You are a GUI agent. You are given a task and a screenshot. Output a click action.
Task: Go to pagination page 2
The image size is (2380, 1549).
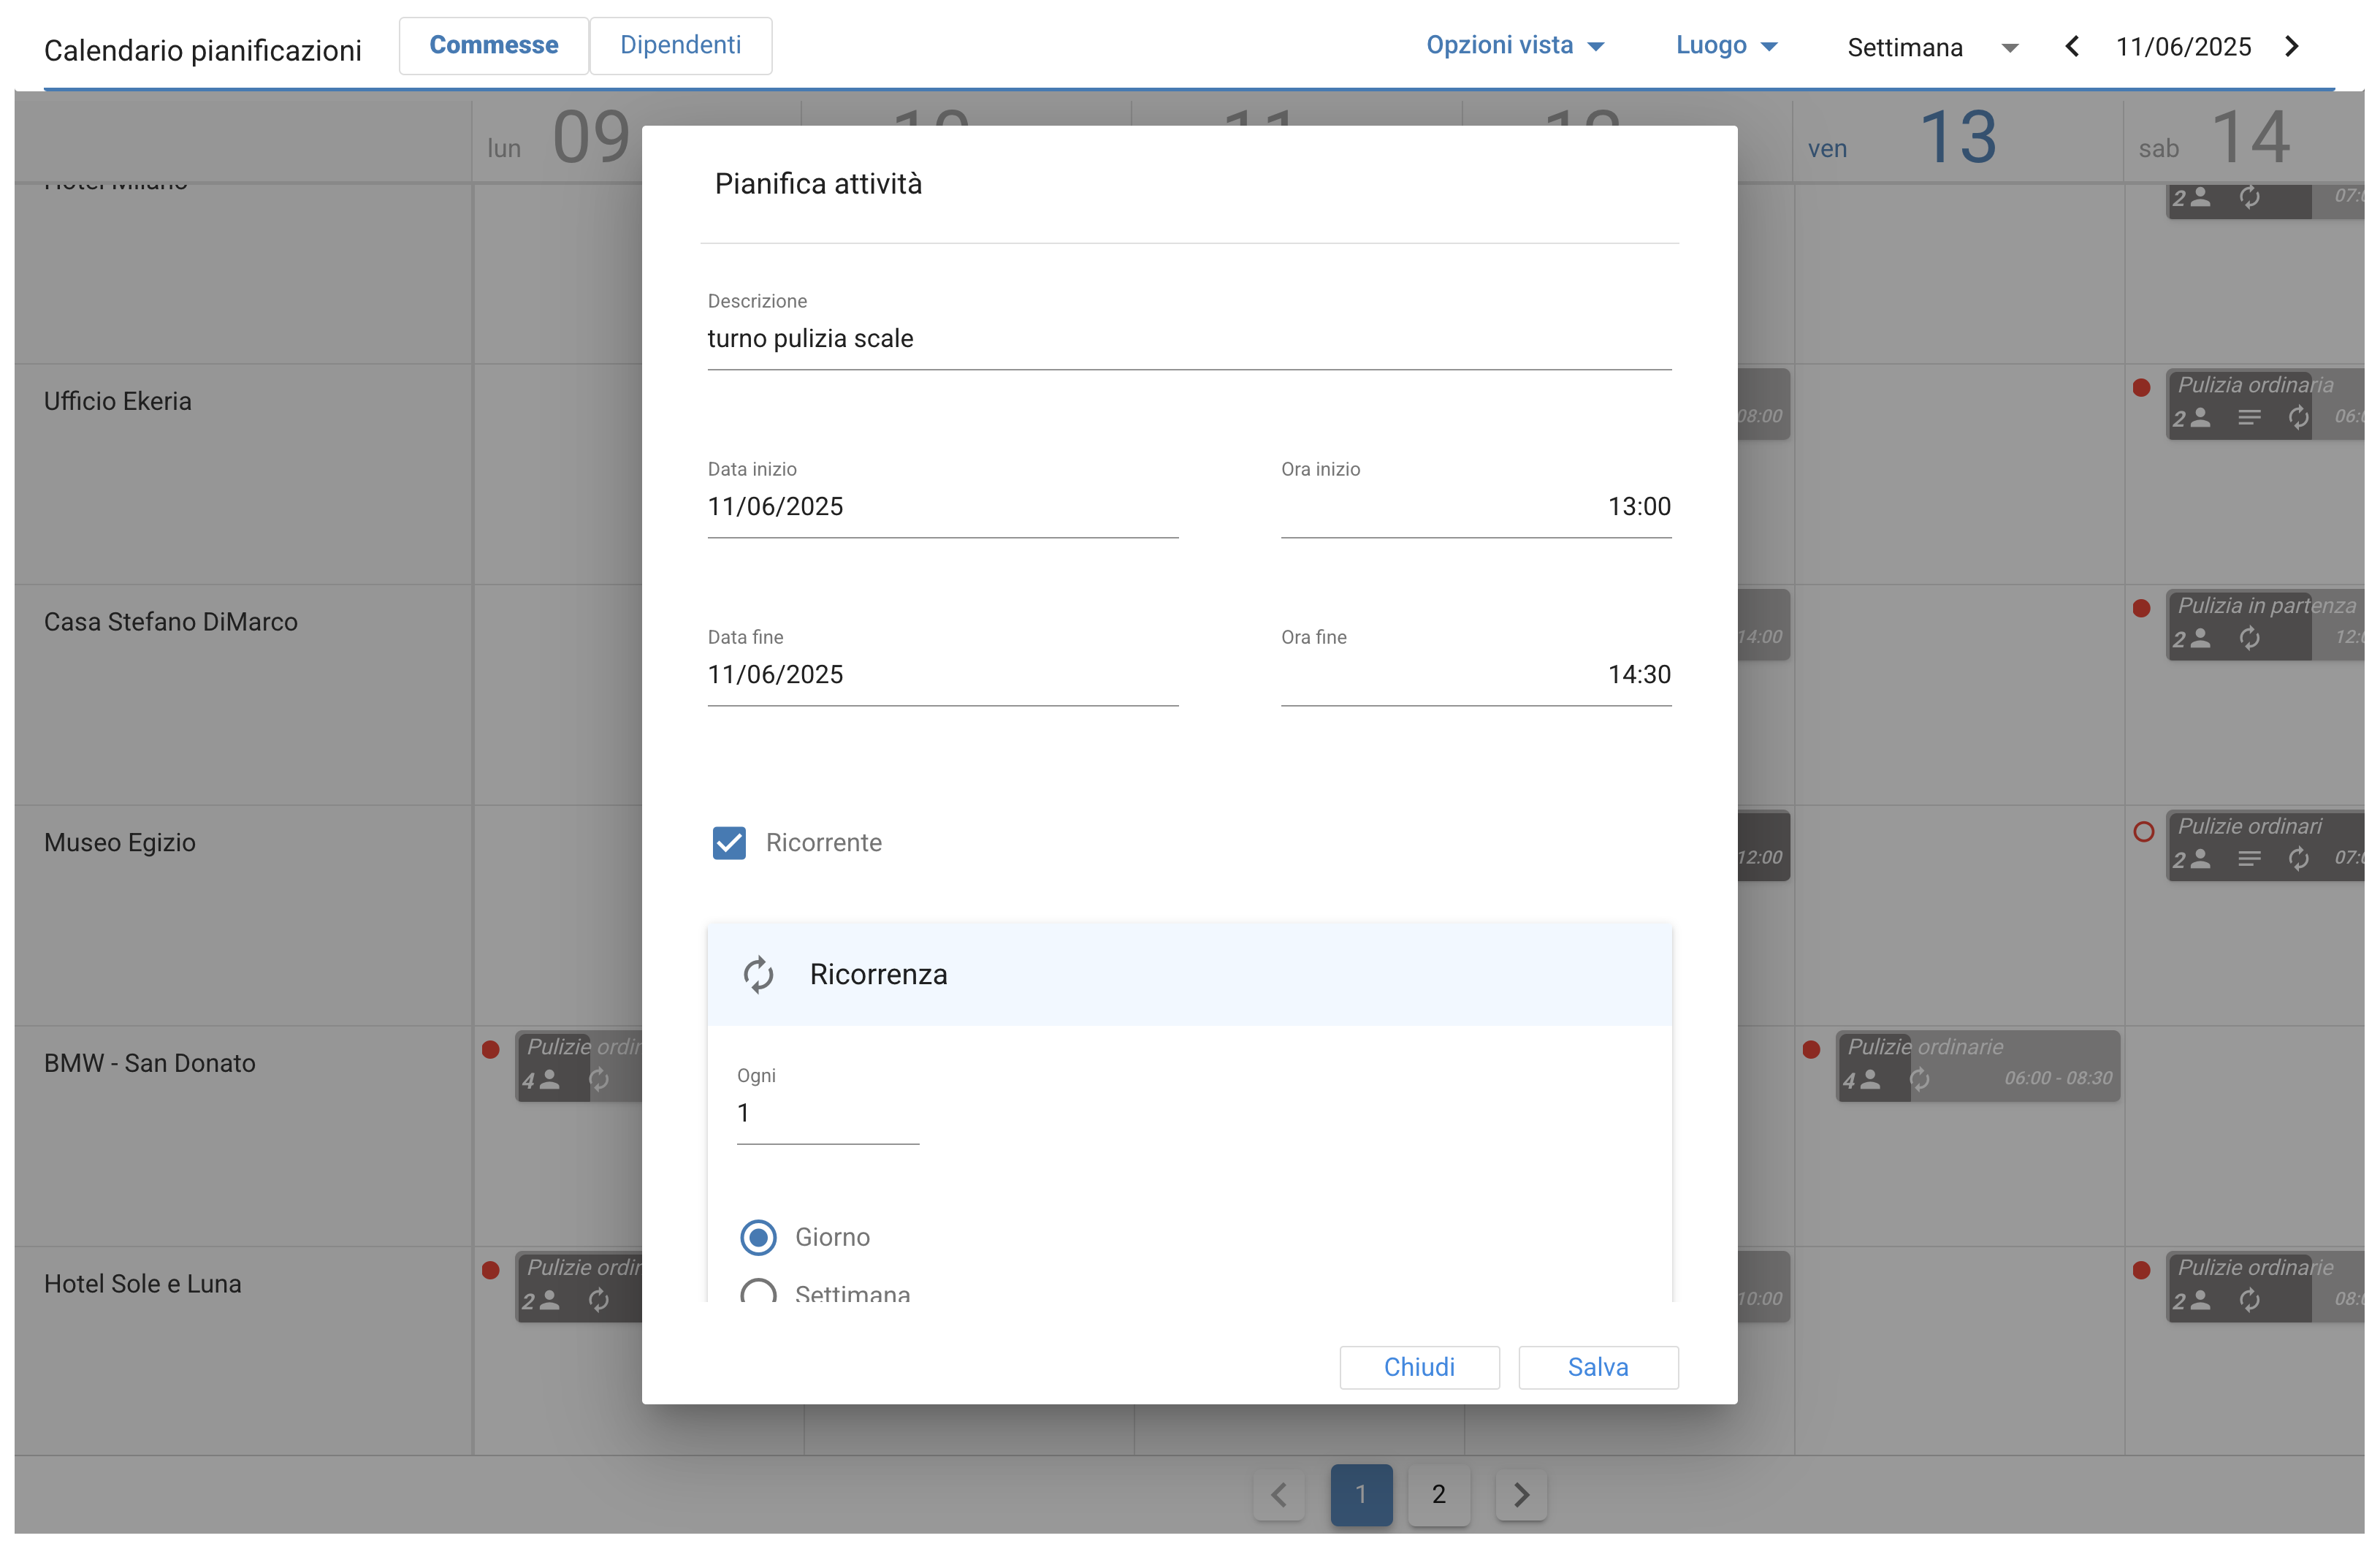pos(1438,1494)
